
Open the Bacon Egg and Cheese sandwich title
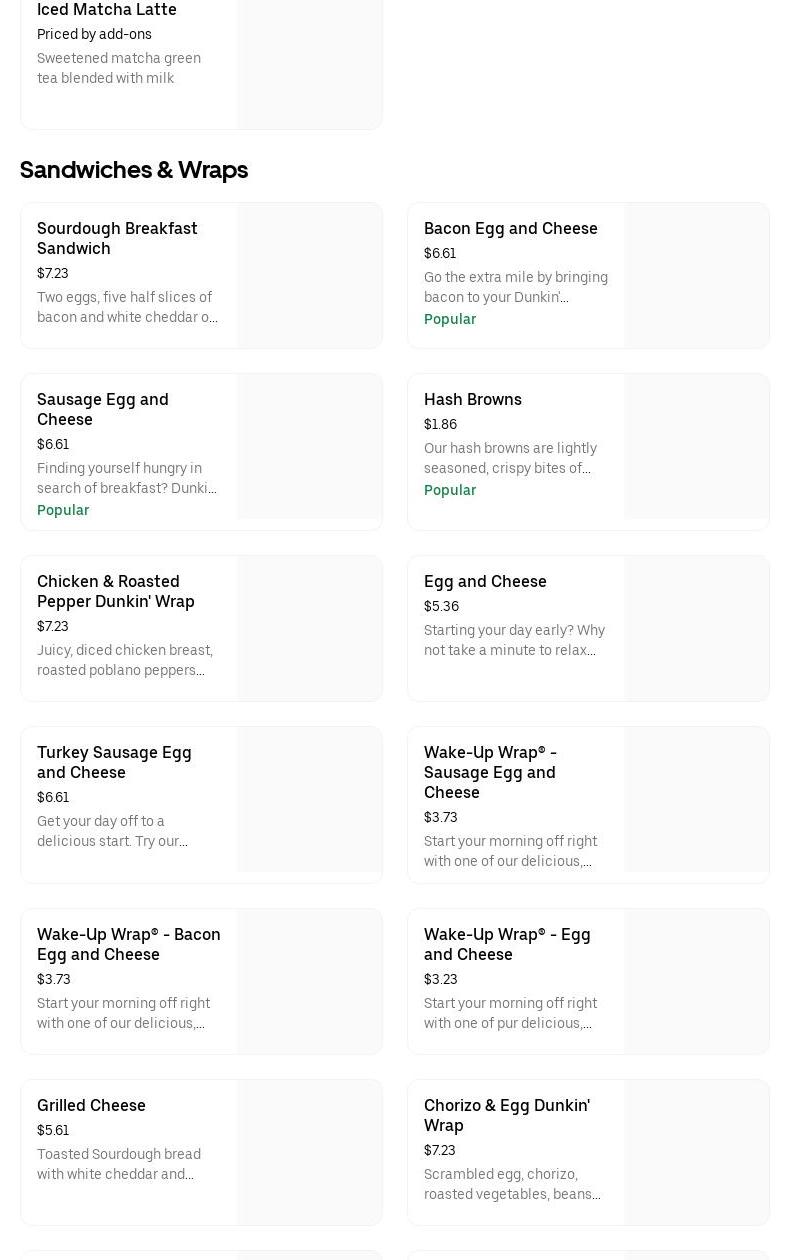pos(510,228)
